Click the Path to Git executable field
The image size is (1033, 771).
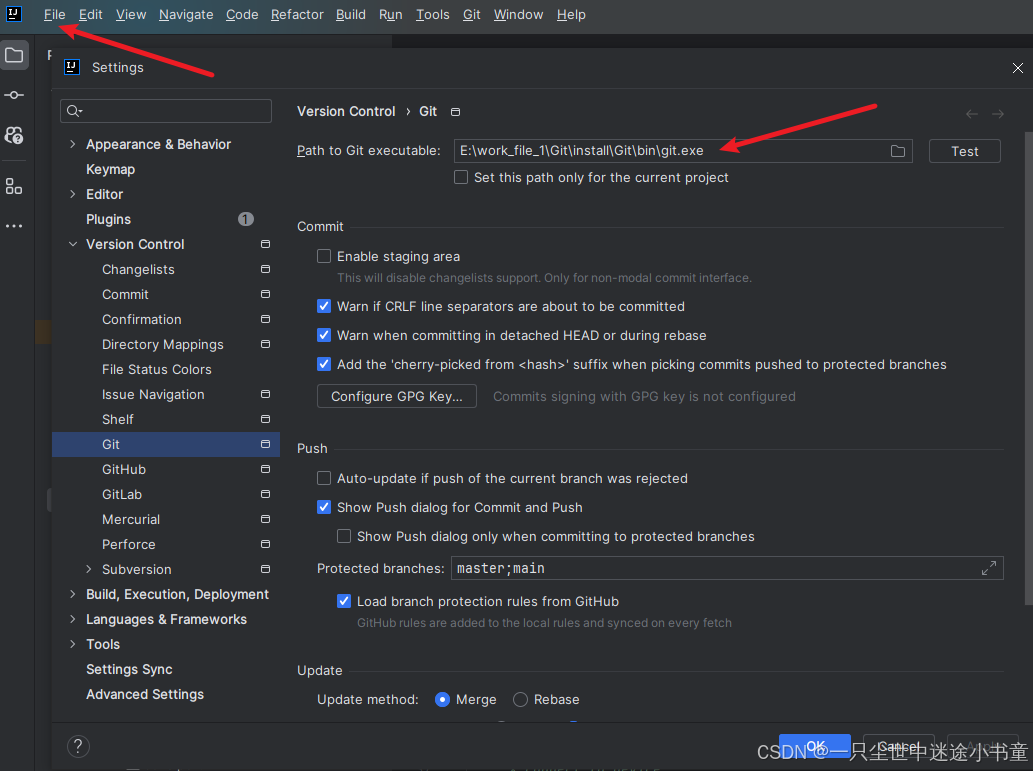point(683,151)
